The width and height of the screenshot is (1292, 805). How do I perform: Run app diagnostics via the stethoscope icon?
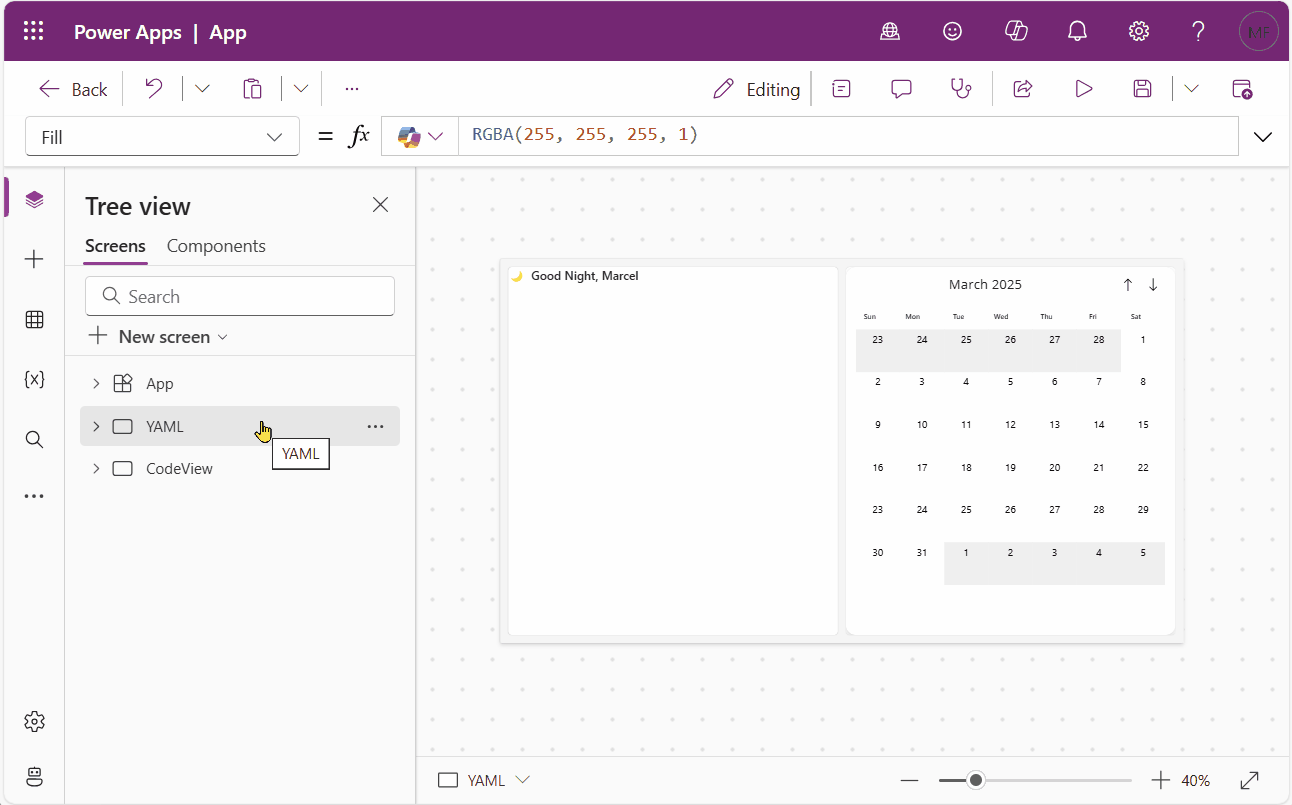(x=961, y=88)
